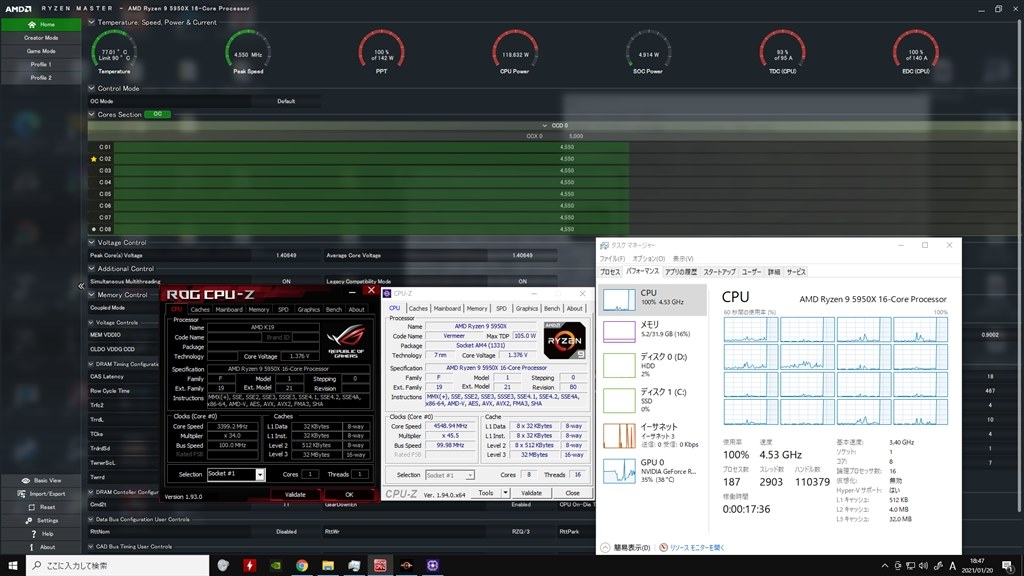Image resolution: width=1024 pixels, height=576 pixels.
Task: Switch to プロセス tab in Task Manager
Action: click(610, 272)
